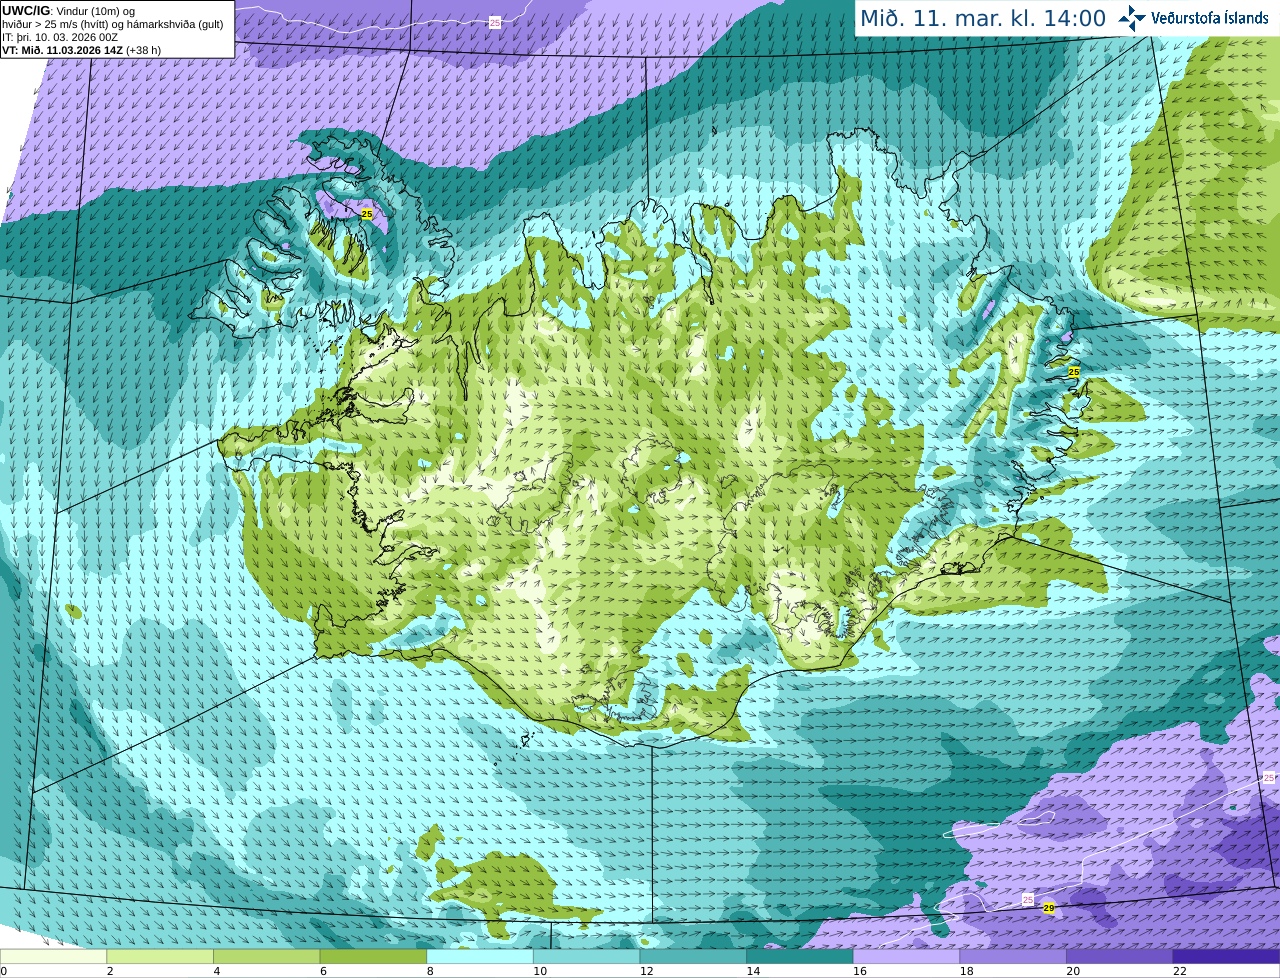Select the 12–14 m/s legend color
Viewport: 1280px width, 978px height.
(693, 956)
